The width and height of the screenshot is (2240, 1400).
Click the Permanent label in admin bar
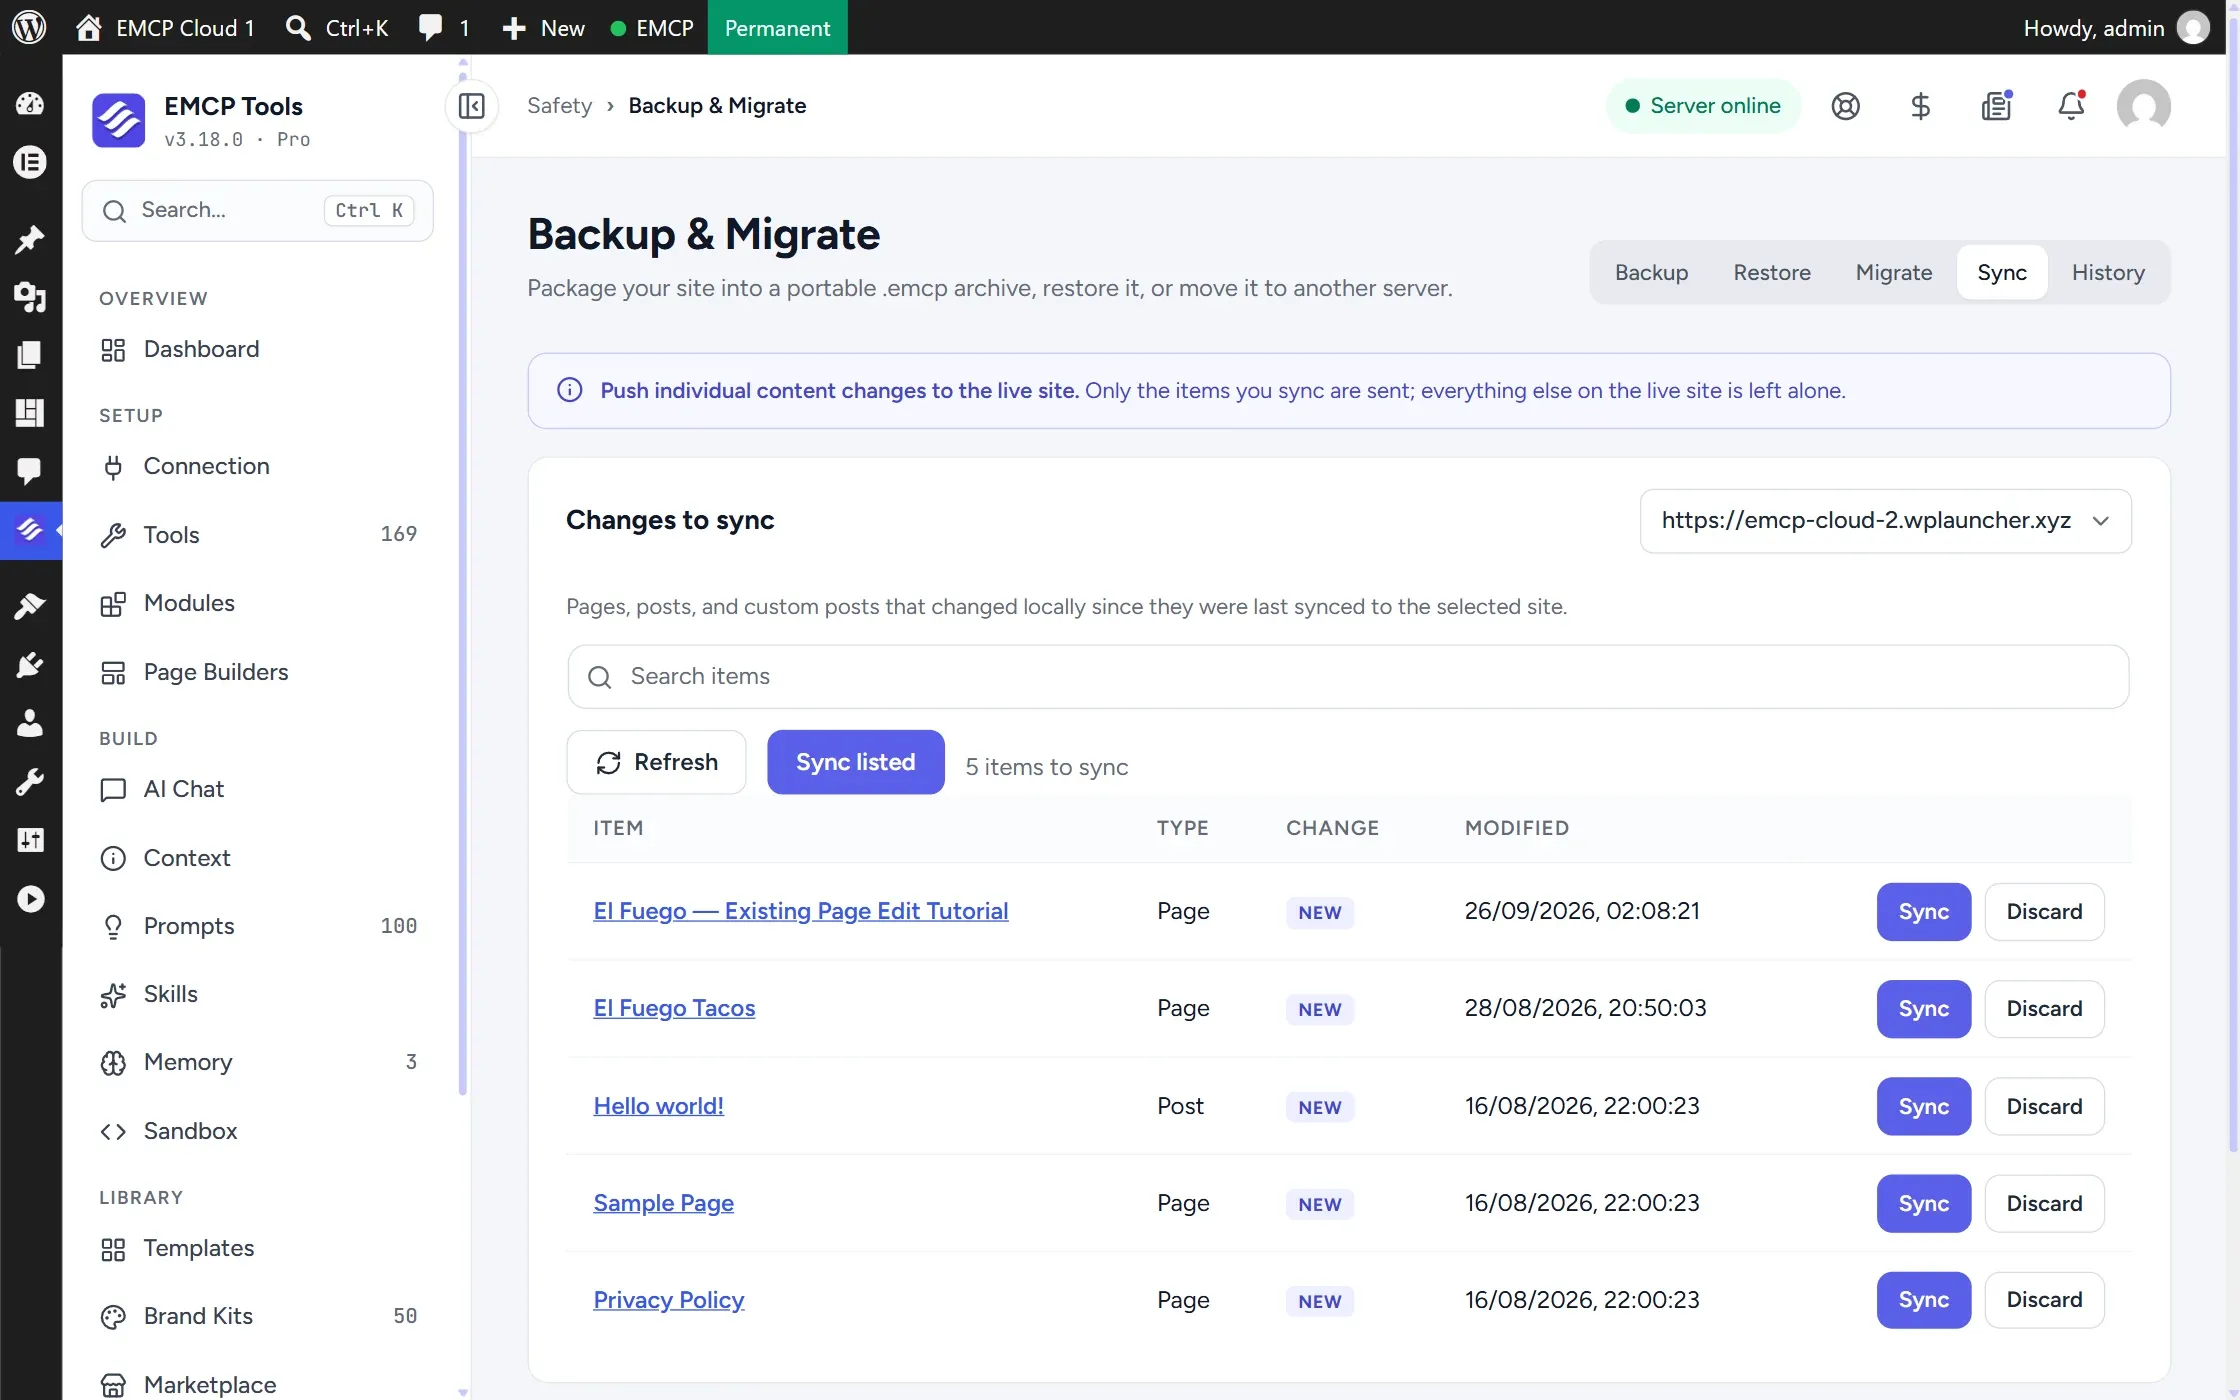coord(777,27)
